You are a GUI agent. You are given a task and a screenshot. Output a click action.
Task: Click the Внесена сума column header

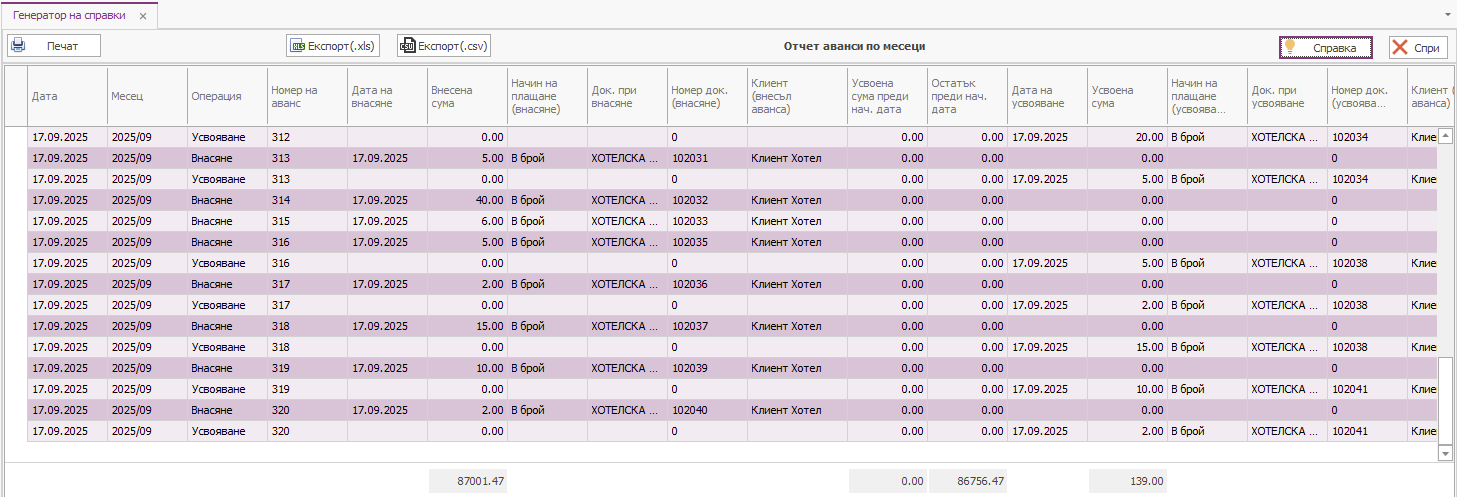click(x=466, y=97)
